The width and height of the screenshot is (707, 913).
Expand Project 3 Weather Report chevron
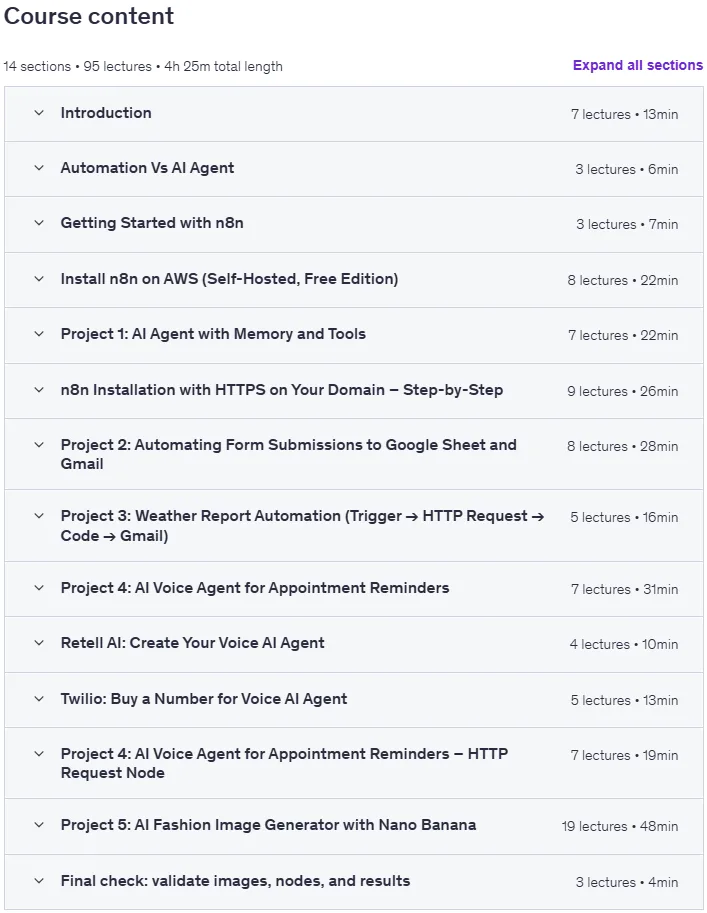point(39,516)
